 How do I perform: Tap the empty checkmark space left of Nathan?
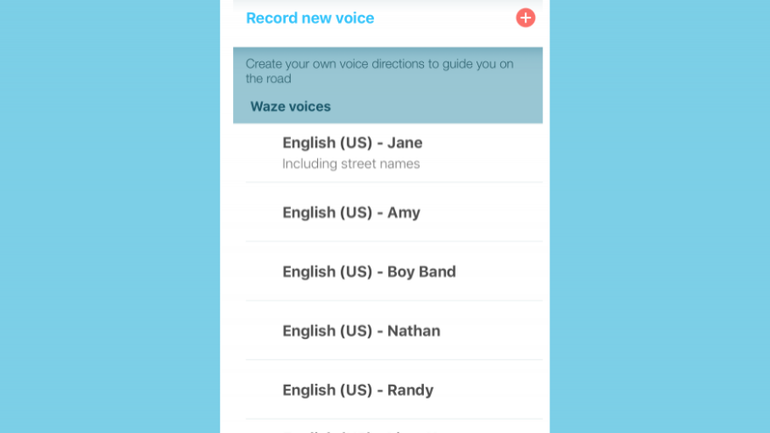(x=263, y=330)
